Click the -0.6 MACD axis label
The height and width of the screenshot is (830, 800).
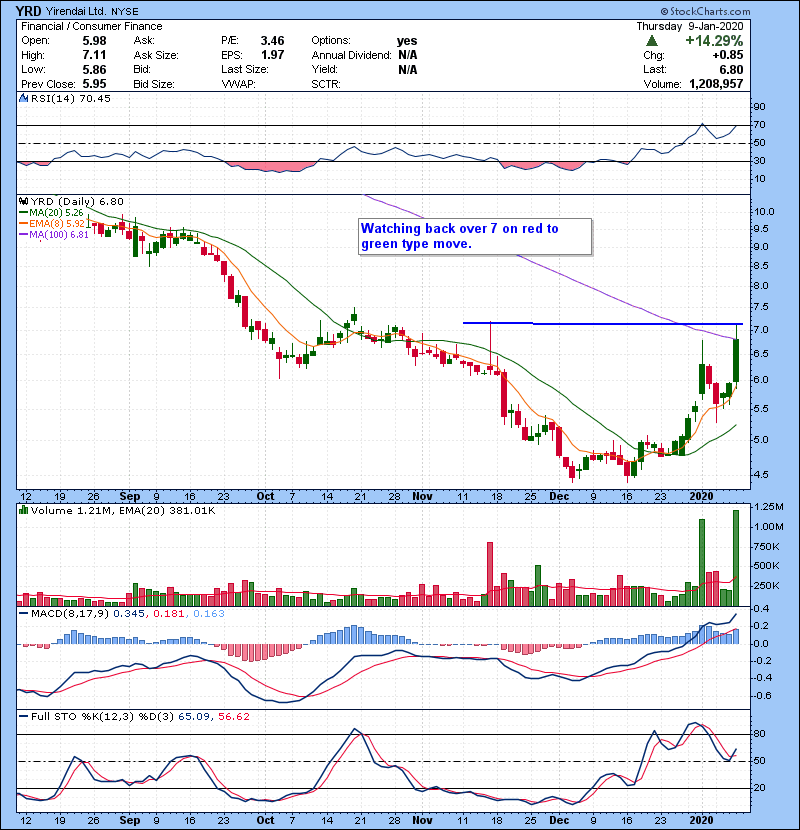(762, 696)
